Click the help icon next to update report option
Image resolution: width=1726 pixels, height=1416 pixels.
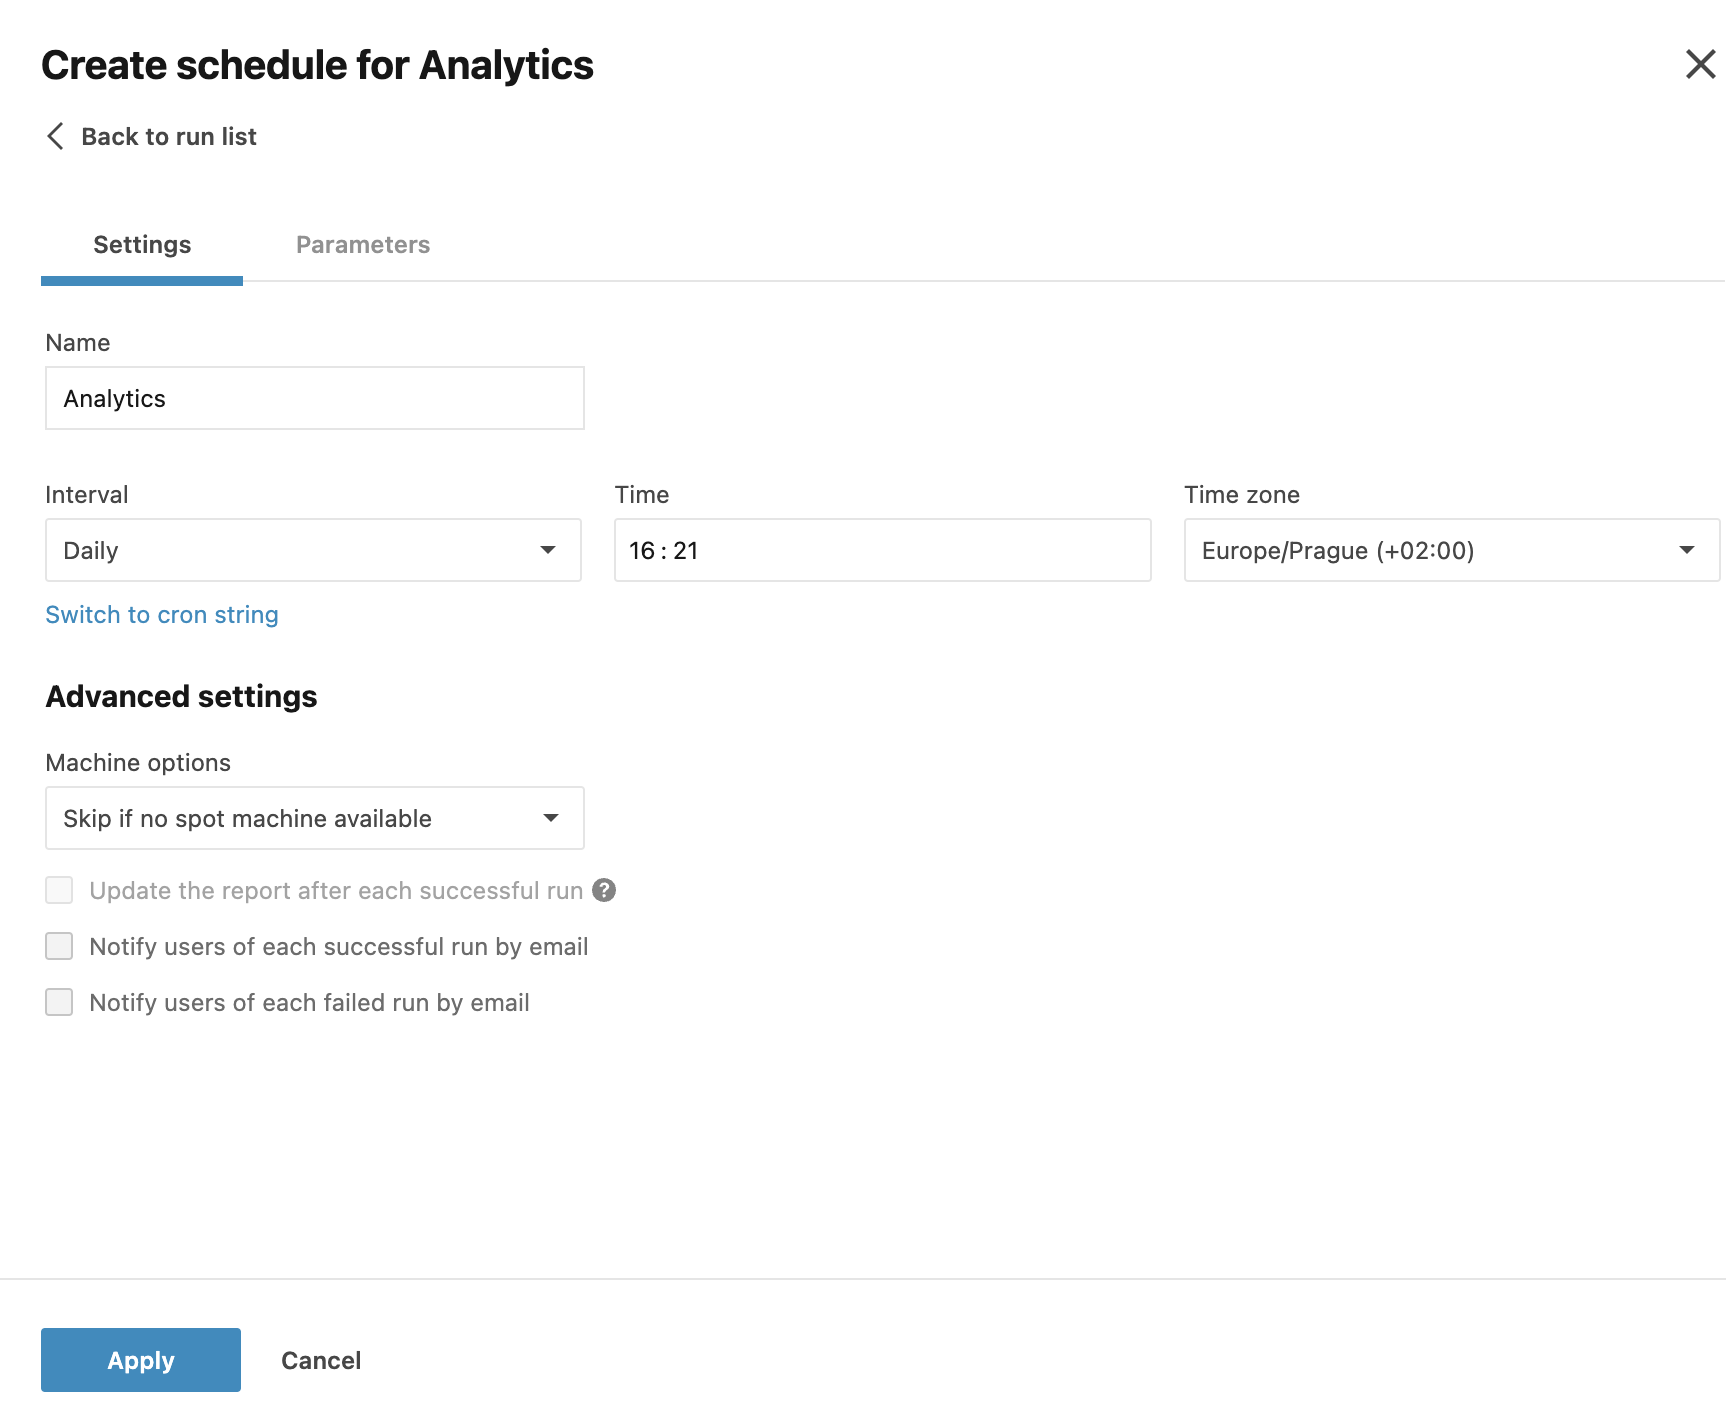tap(604, 890)
